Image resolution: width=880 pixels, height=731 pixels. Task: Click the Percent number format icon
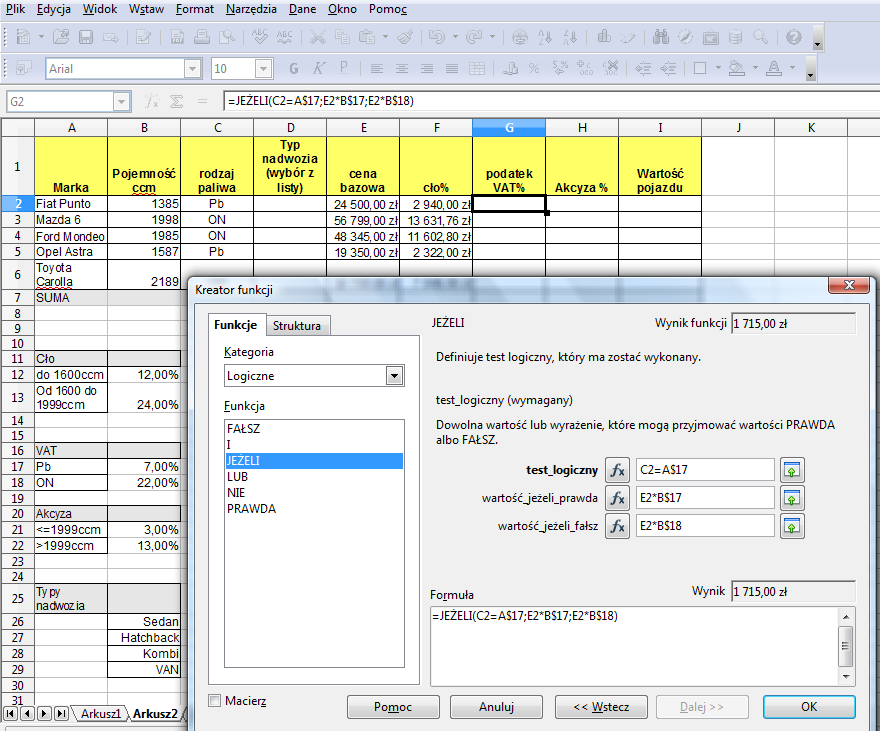534,68
